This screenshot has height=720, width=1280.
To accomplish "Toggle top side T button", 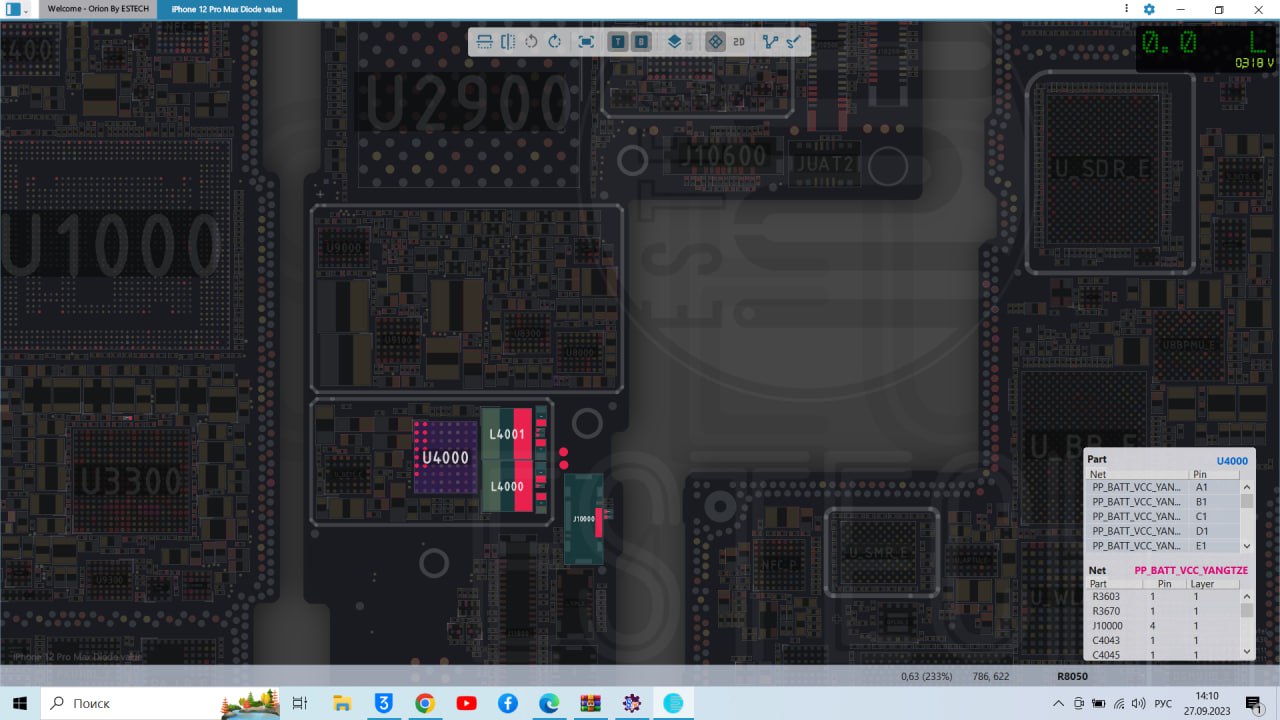I will pos(618,42).
